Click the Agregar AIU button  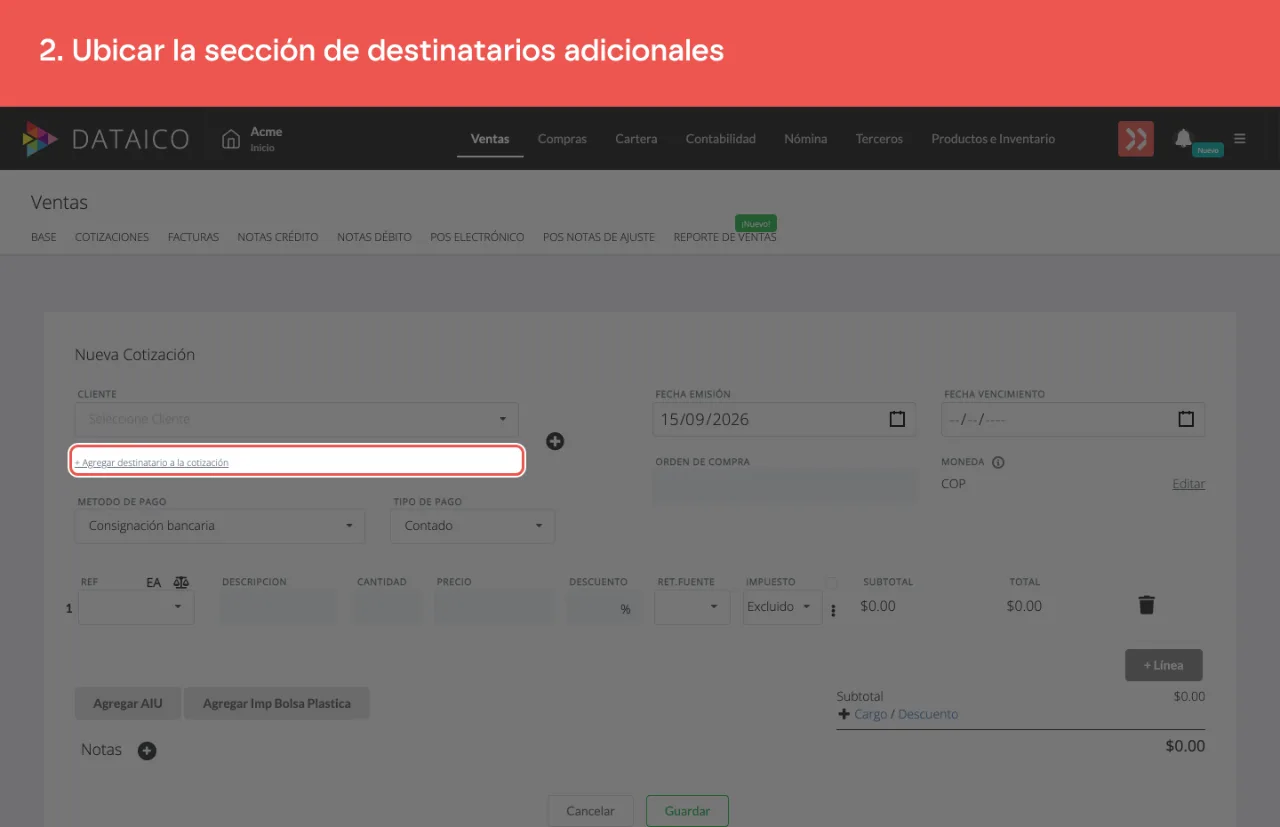(x=128, y=703)
